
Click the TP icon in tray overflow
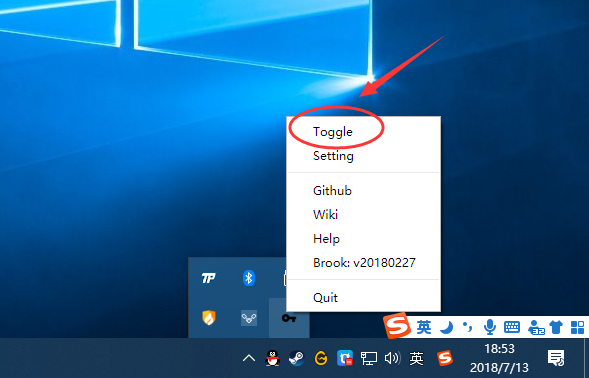(208, 278)
